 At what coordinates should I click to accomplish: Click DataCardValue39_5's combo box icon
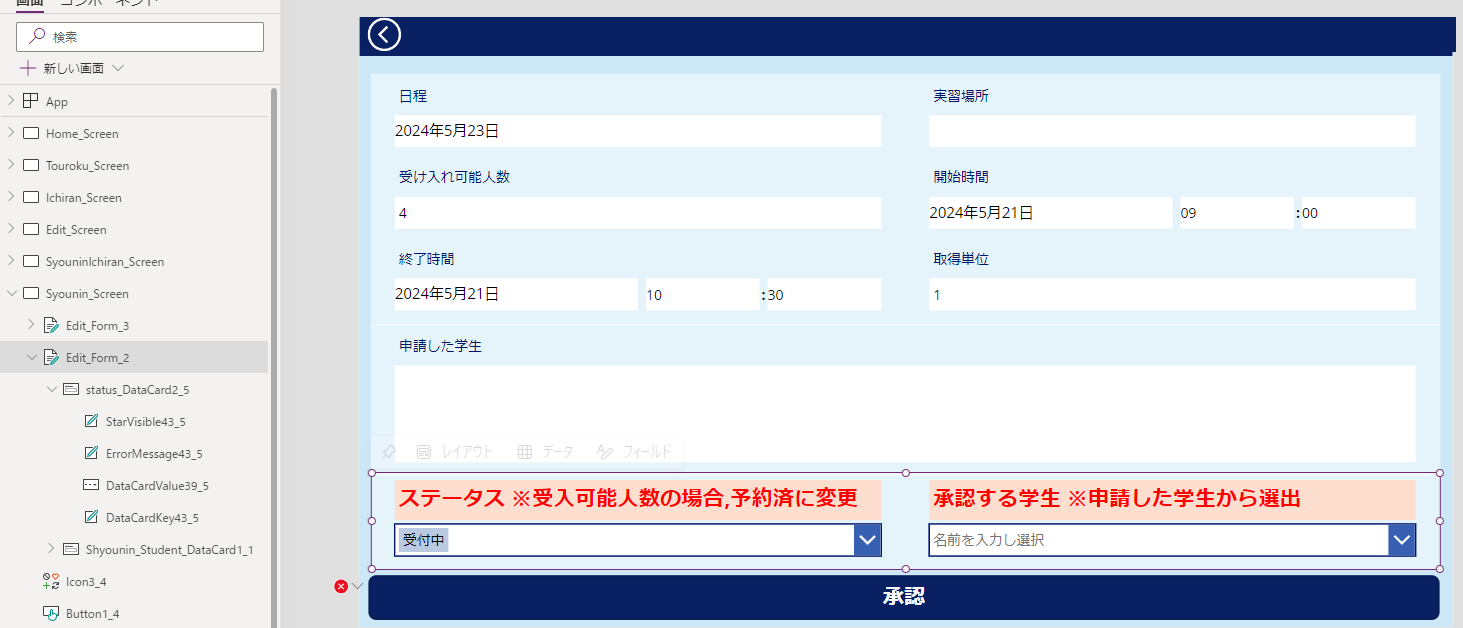91,485
